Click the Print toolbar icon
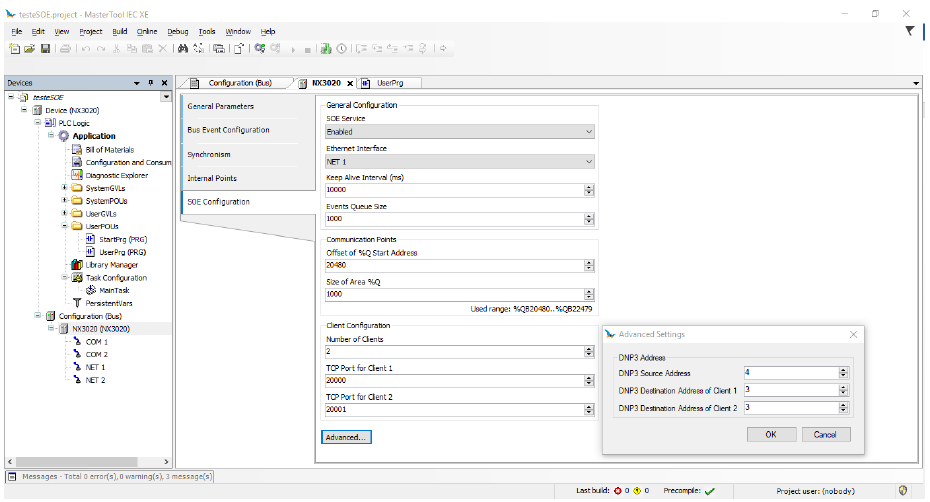 coord(65,49)
